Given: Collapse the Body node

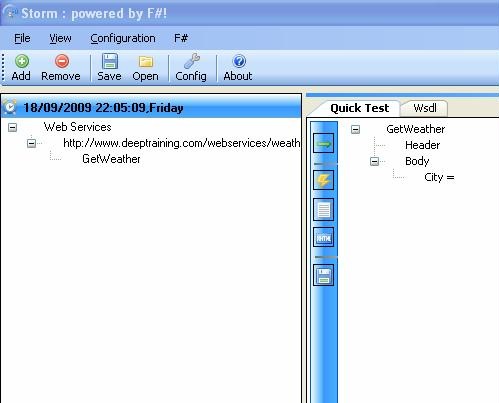Looking at the screenshot, I should [x=374, y=162].
